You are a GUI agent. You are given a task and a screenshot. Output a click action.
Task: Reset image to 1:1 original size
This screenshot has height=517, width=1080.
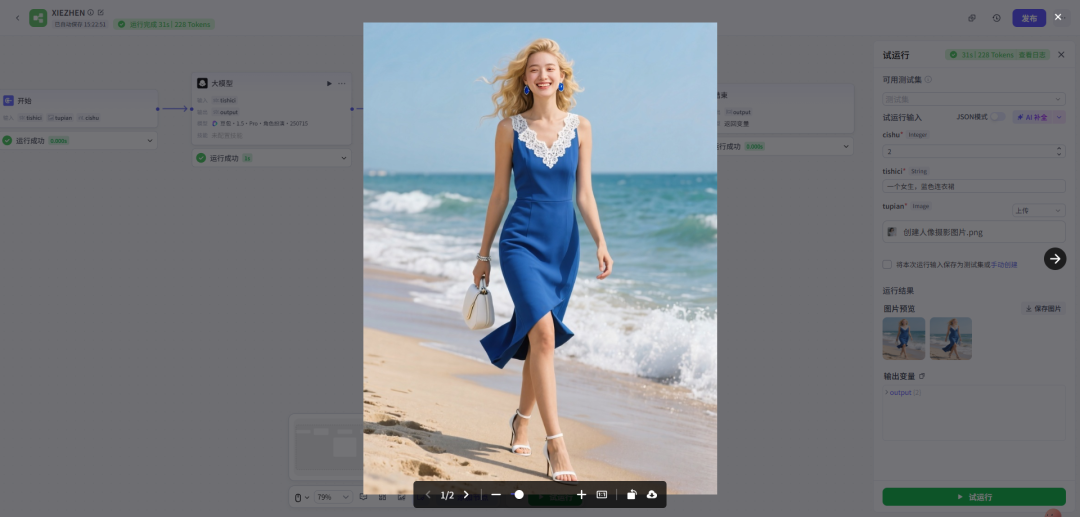pos(602,495)
